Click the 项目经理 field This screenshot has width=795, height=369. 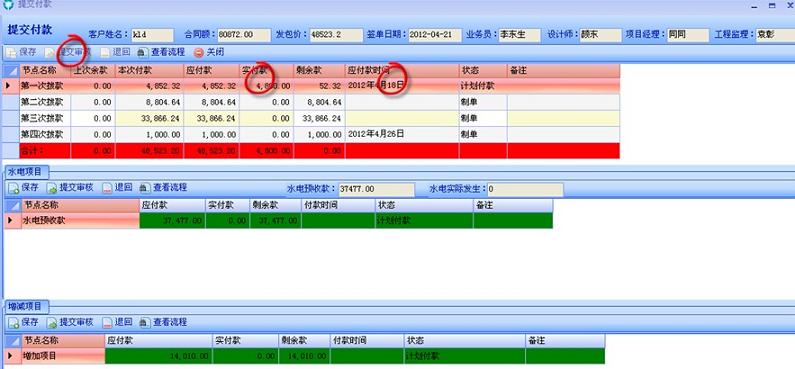tap(688, 35)
